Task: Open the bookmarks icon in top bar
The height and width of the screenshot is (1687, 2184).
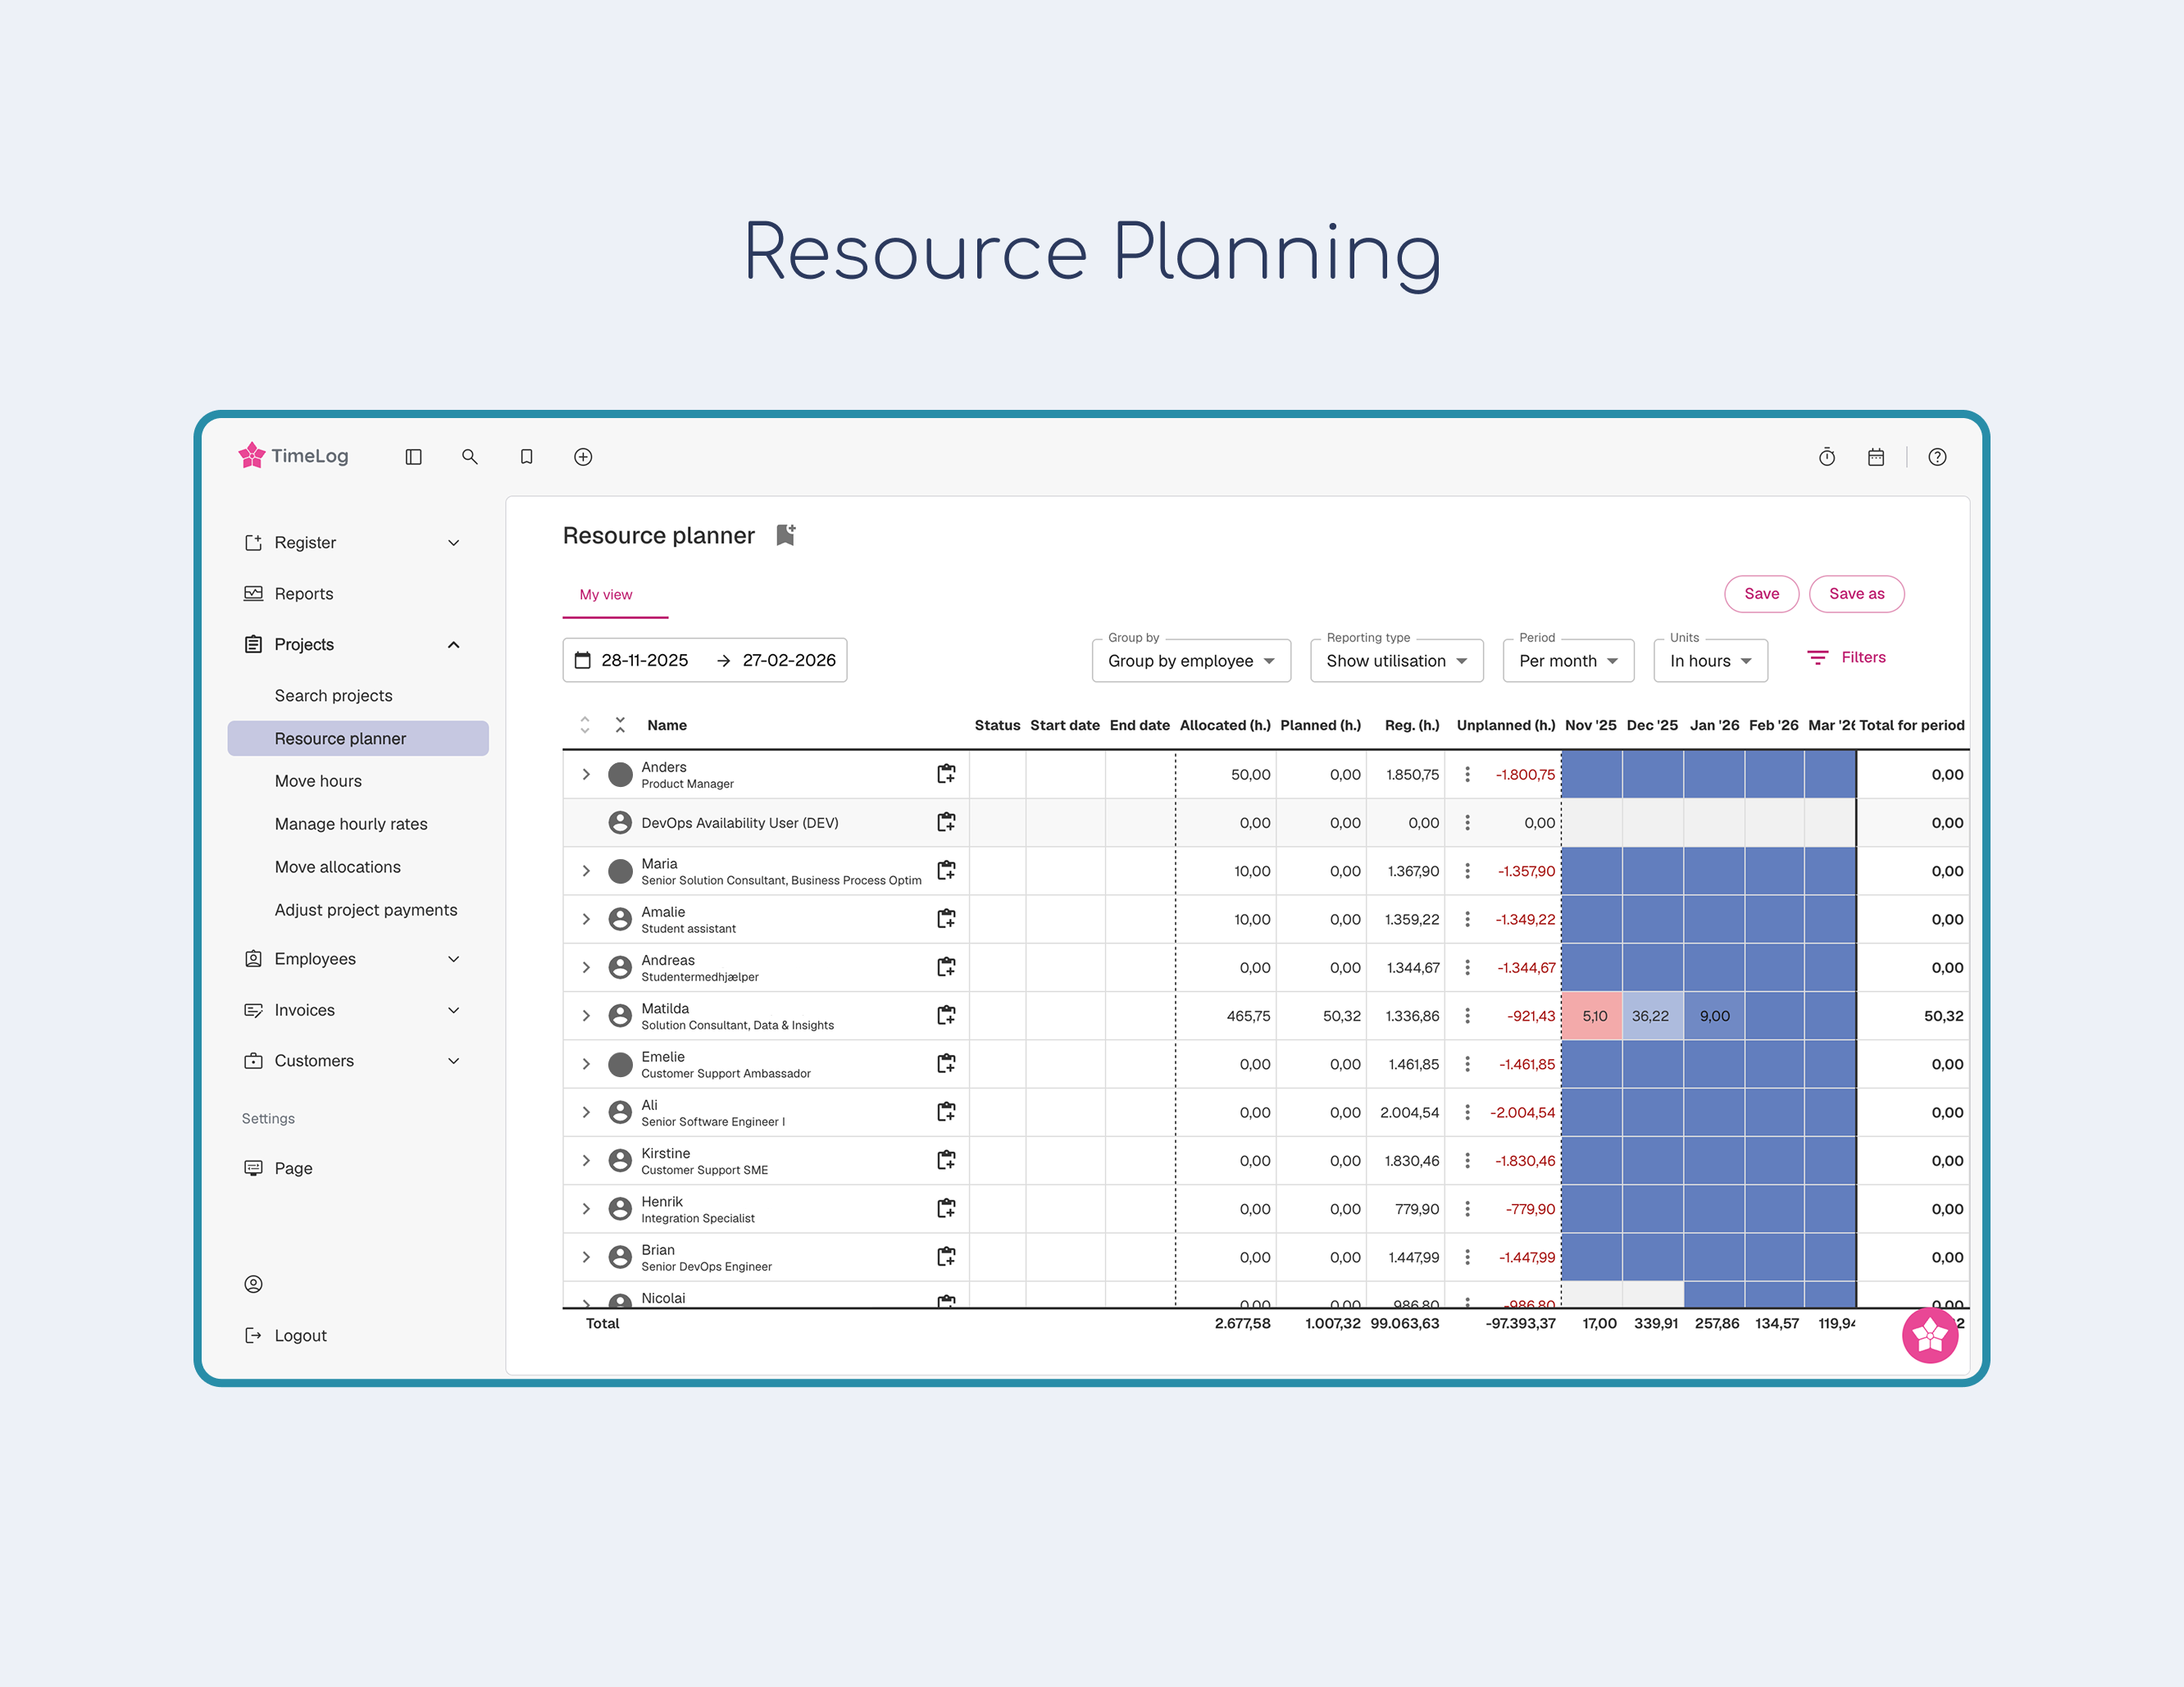Action: click(526, 457)
